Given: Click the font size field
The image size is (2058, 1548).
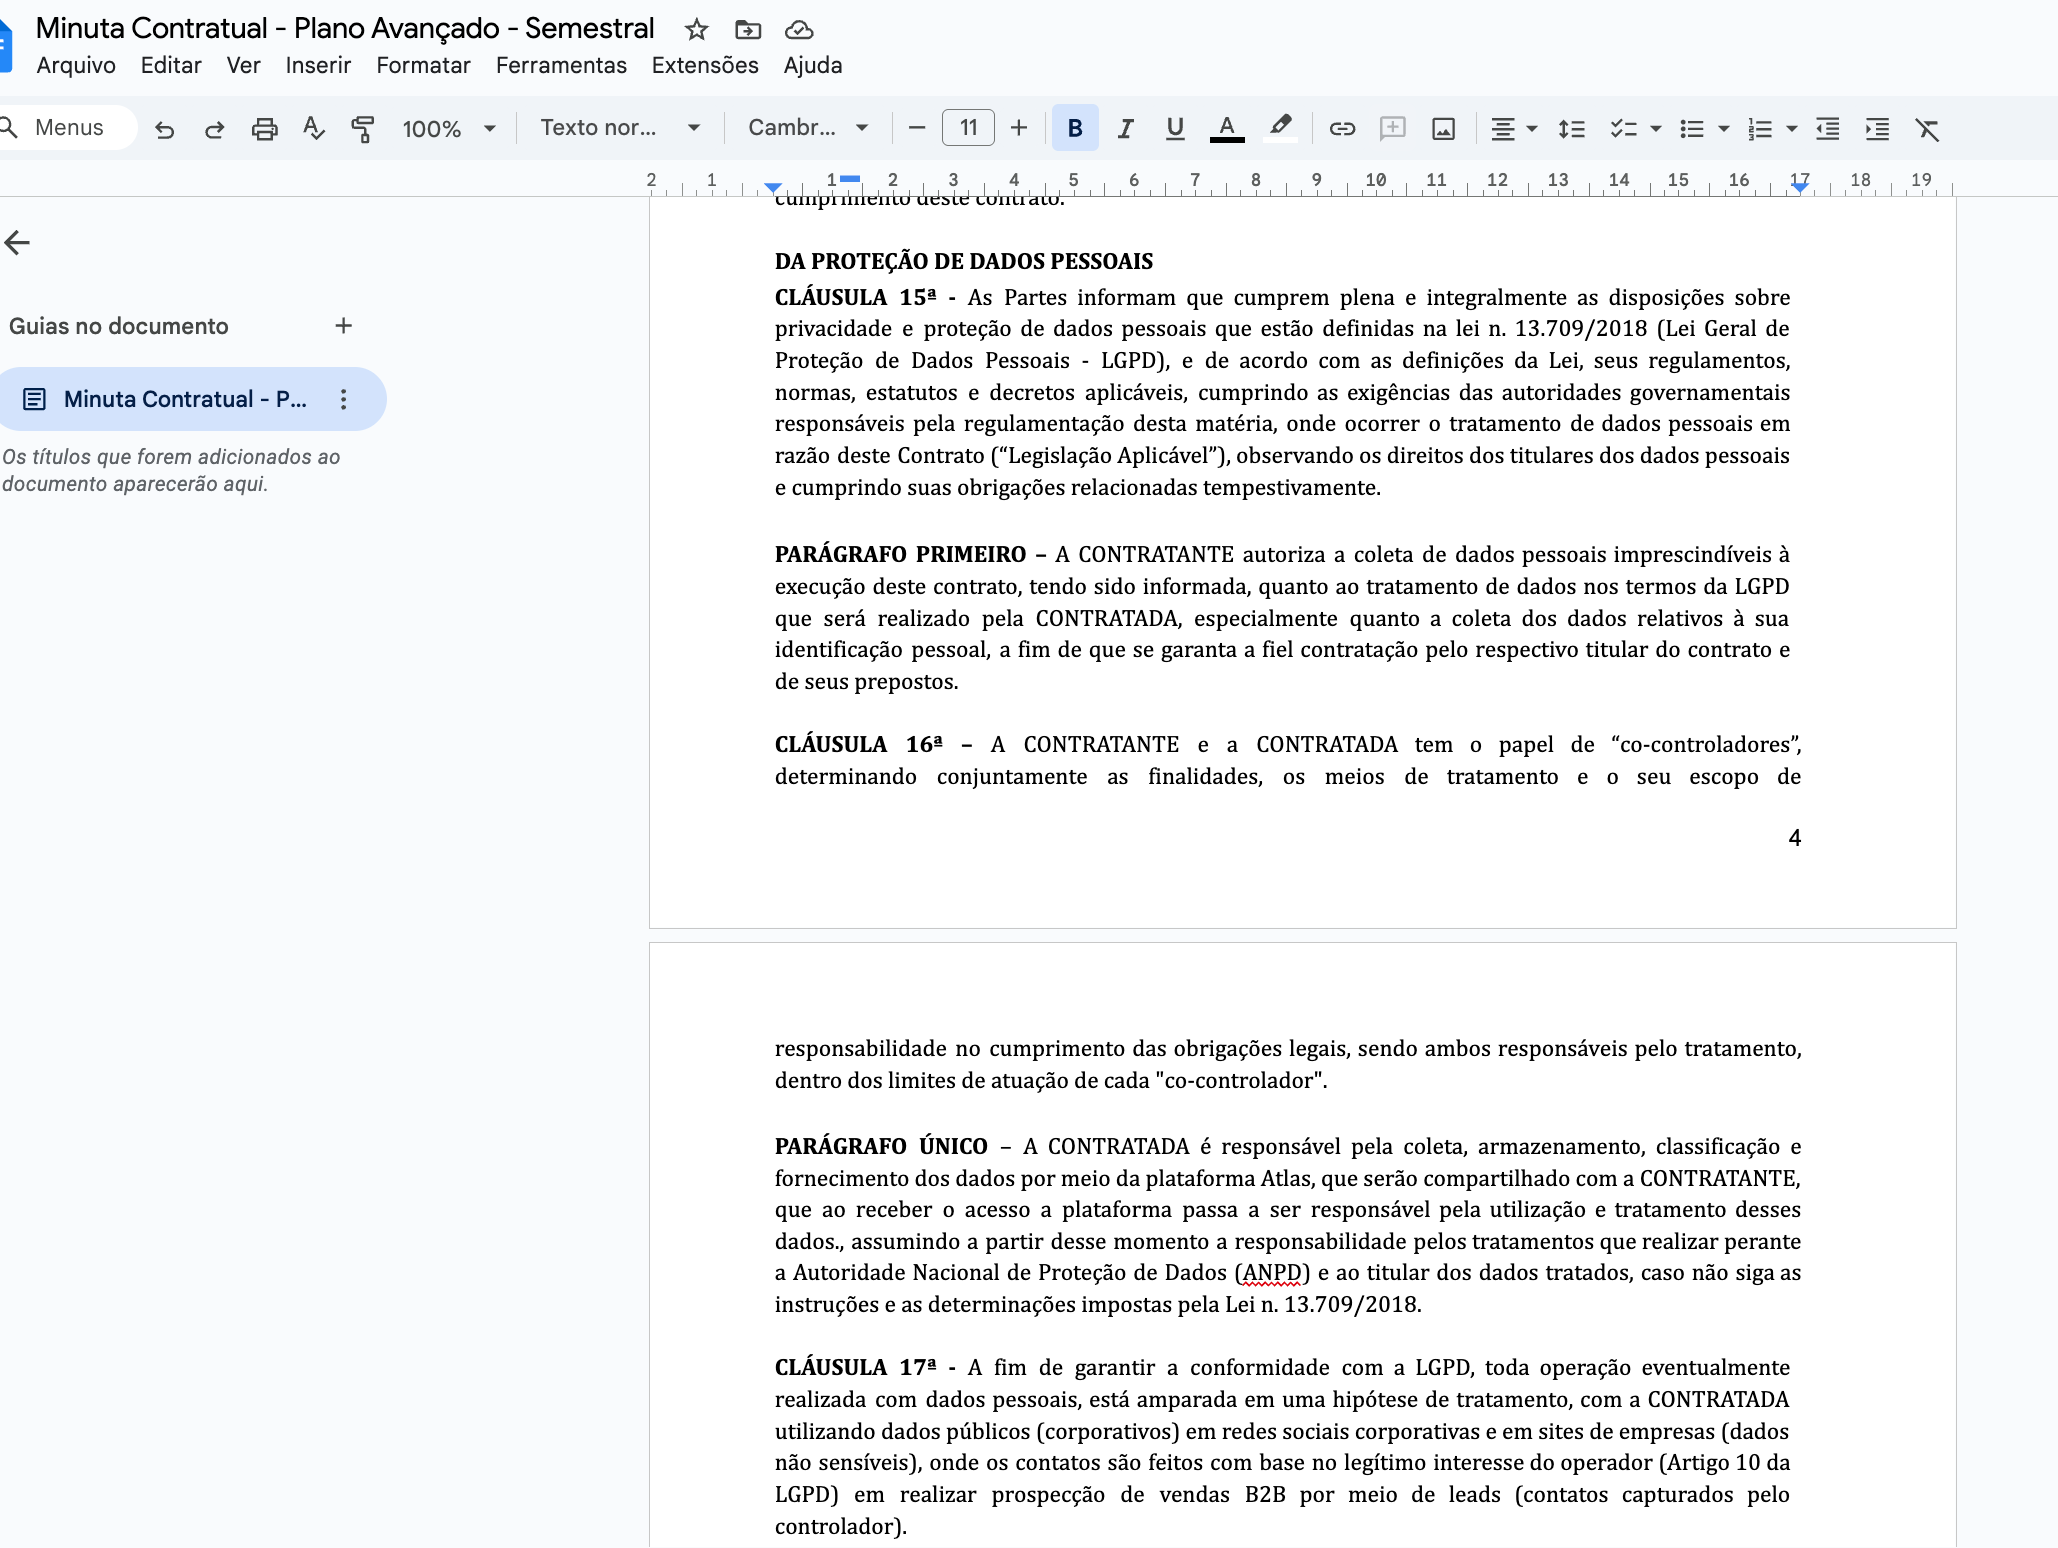Looking at the screenshot, I should [968, 128].
